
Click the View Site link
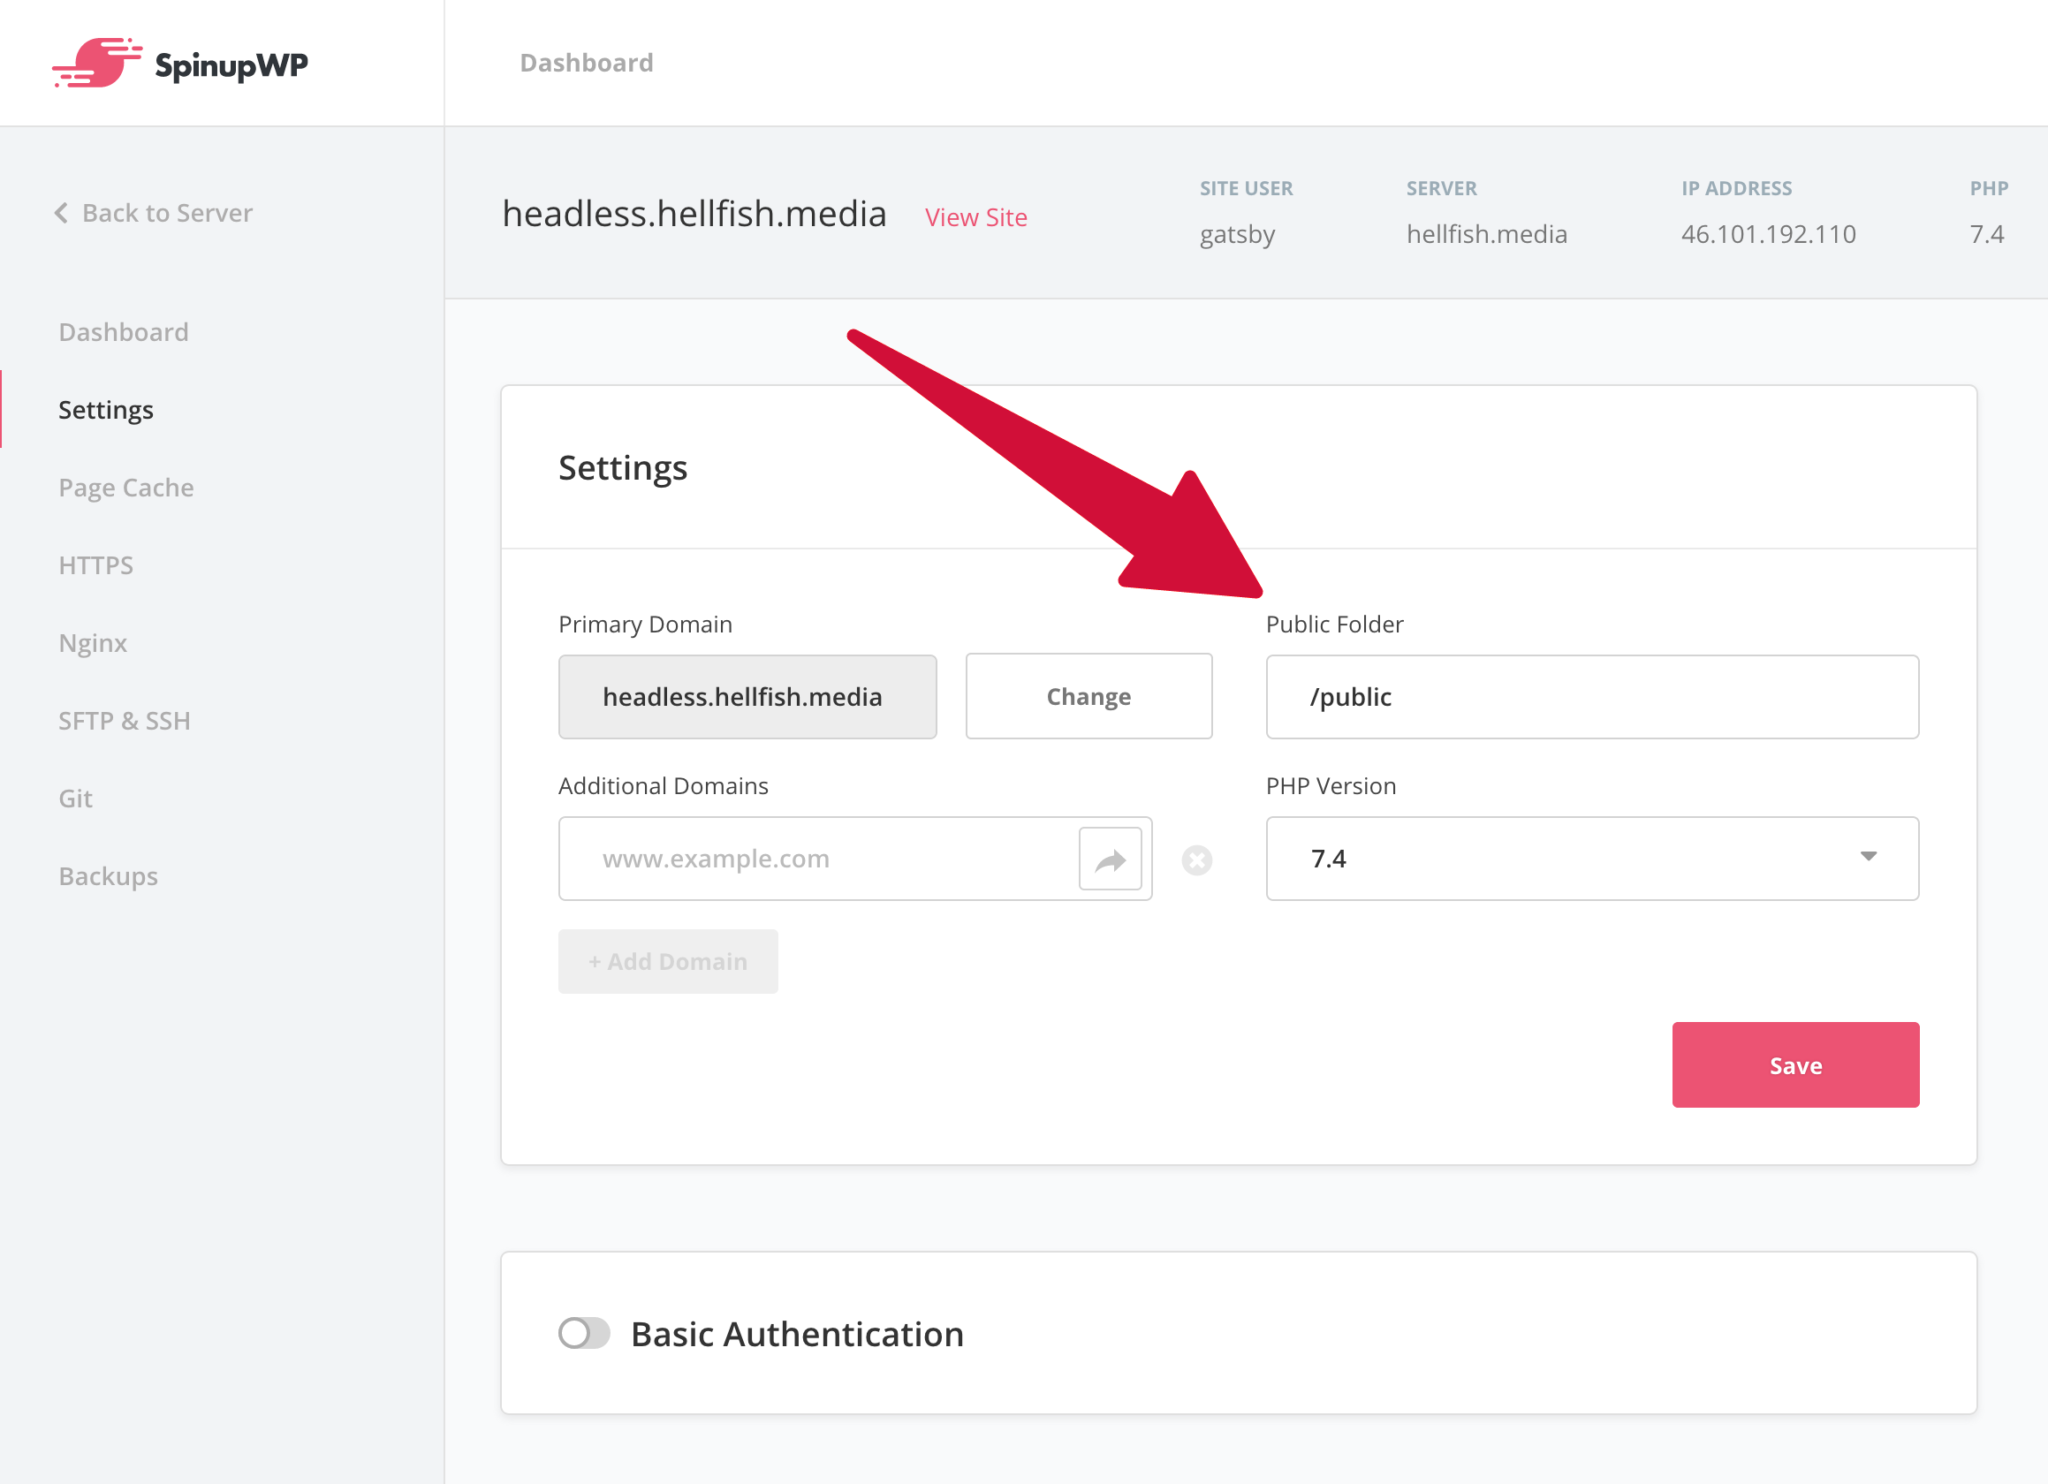pos(976,217)
